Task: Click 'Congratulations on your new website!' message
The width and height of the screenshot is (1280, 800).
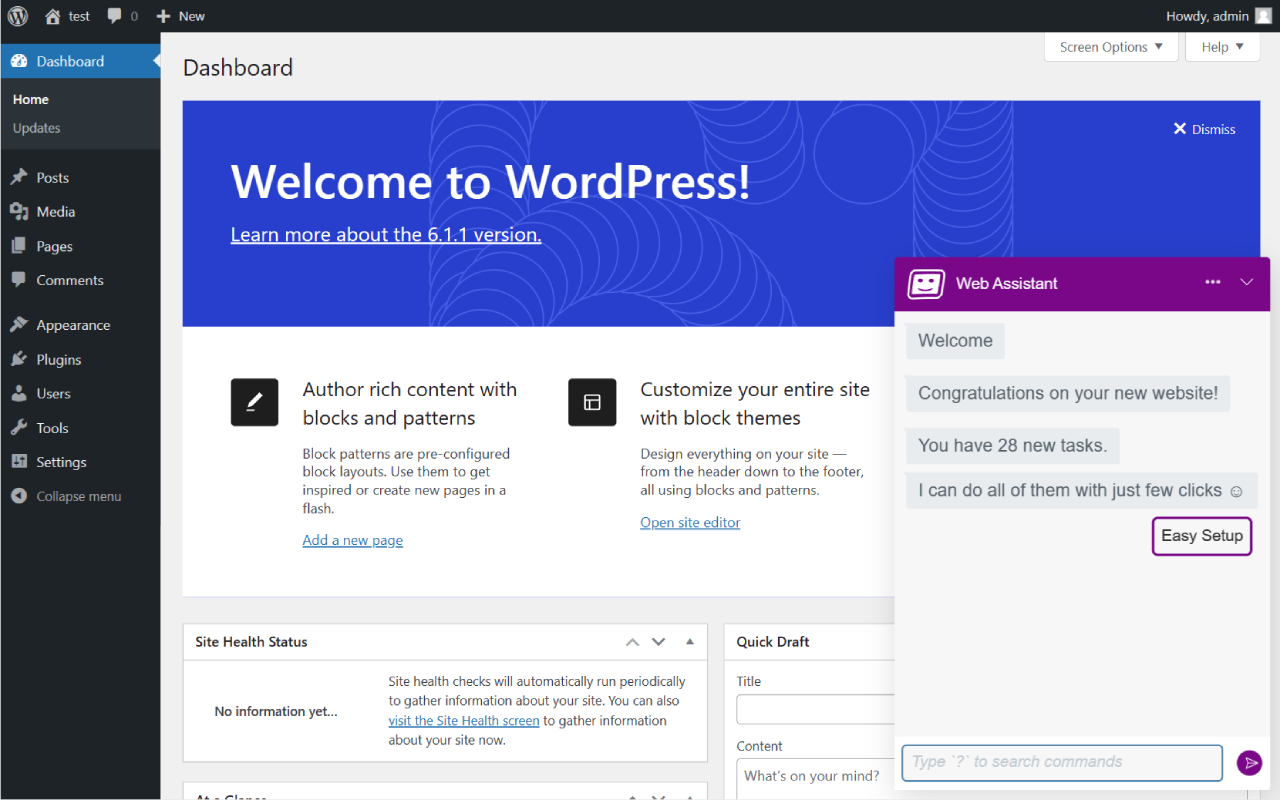Action: click(1068, 393)
